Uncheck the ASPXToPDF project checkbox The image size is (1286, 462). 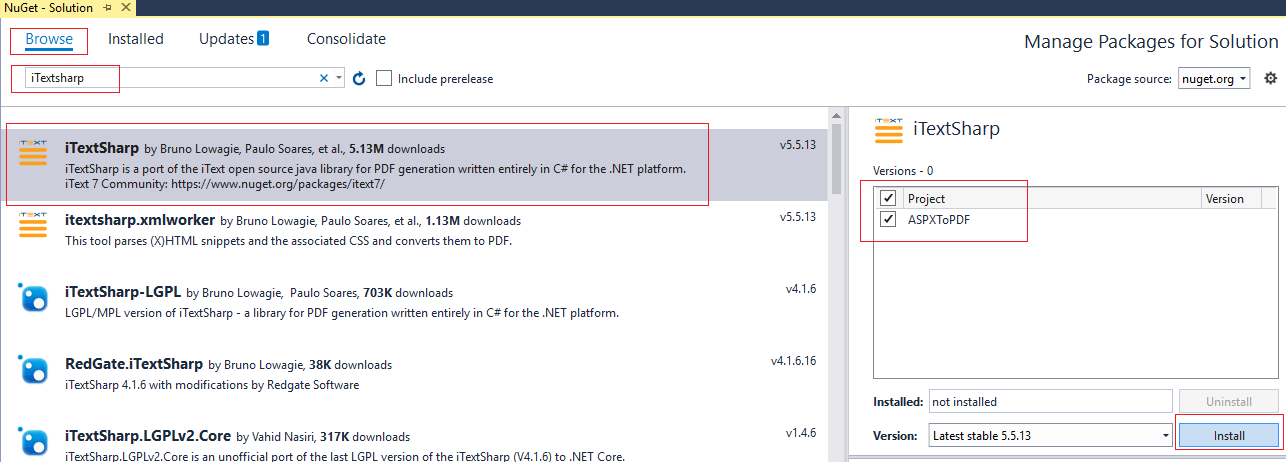click(888, 219)
